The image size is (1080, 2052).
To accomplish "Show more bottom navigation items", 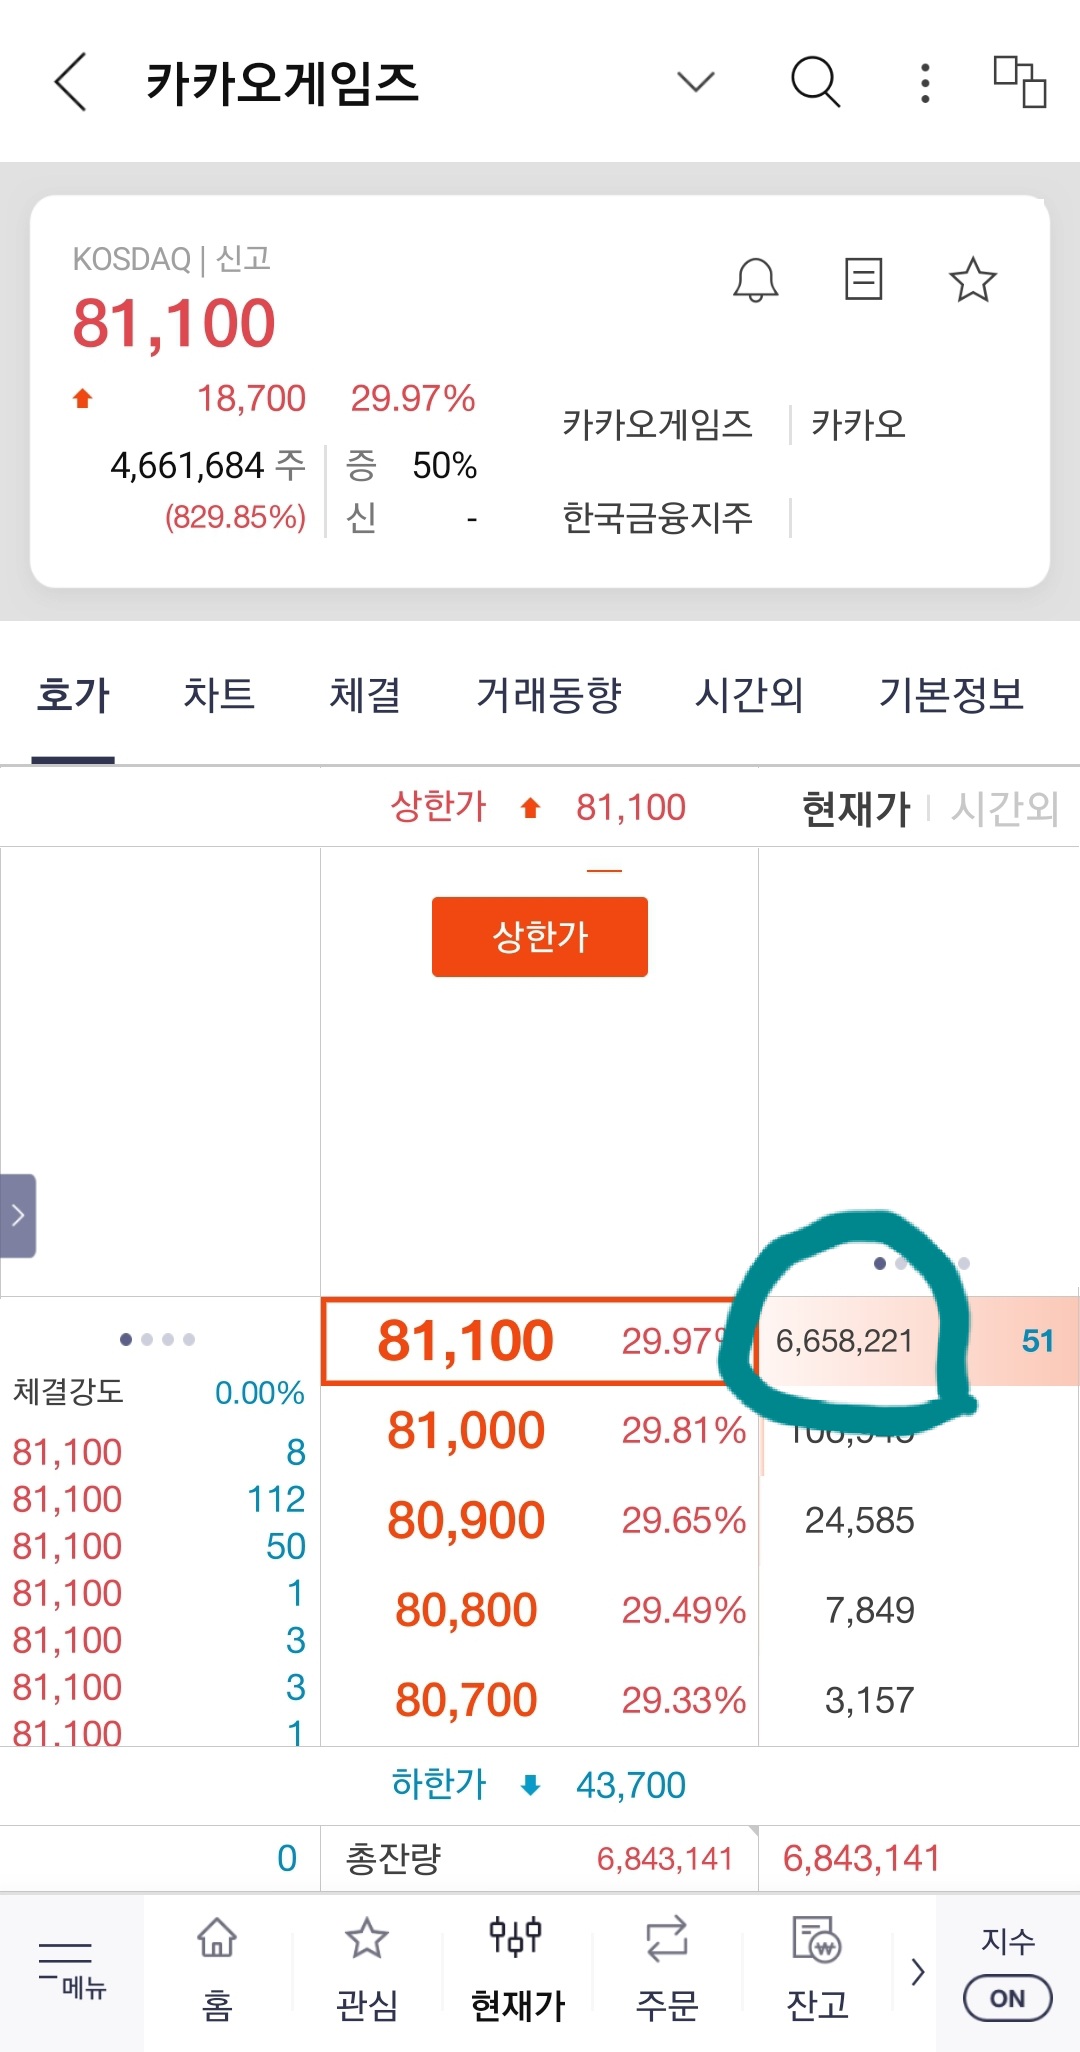I will (x=917, y=1972).
